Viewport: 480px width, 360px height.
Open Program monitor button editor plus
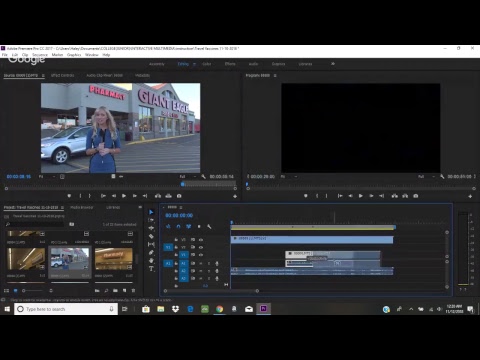[470, 196]
